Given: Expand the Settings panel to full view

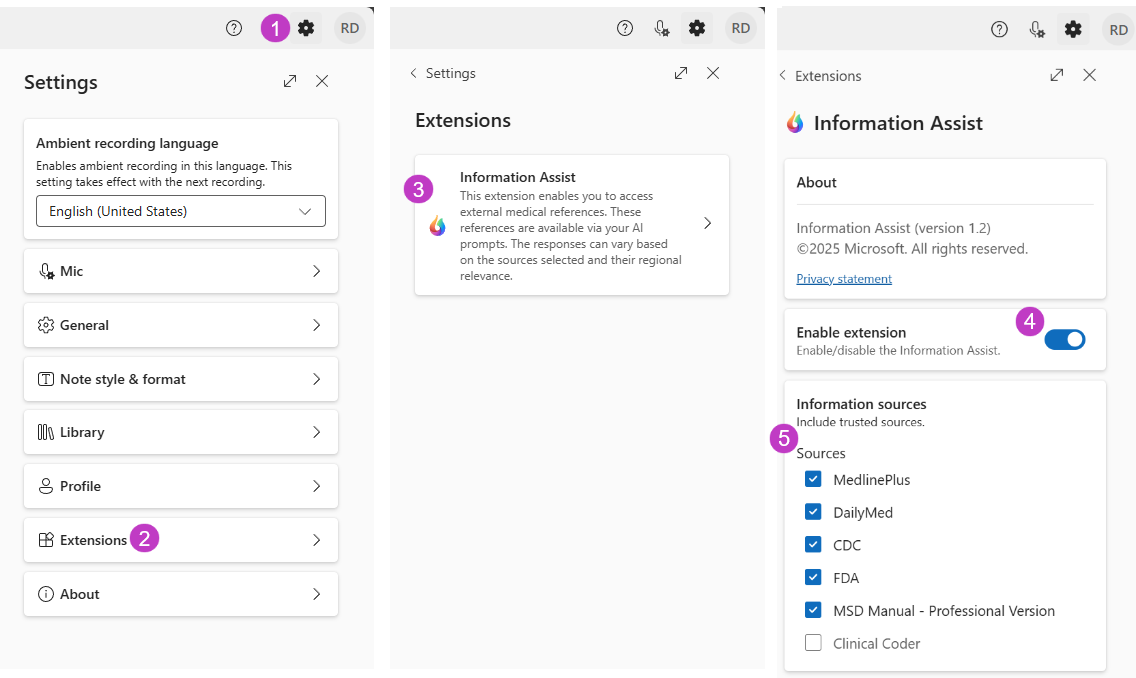Looking at the screenshot, I should (290, 81).
